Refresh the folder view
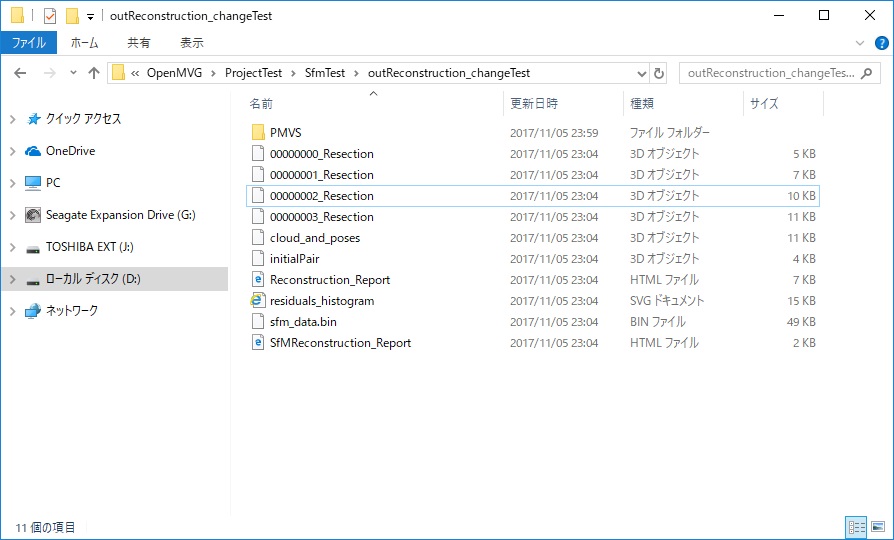 click(659, 74)
